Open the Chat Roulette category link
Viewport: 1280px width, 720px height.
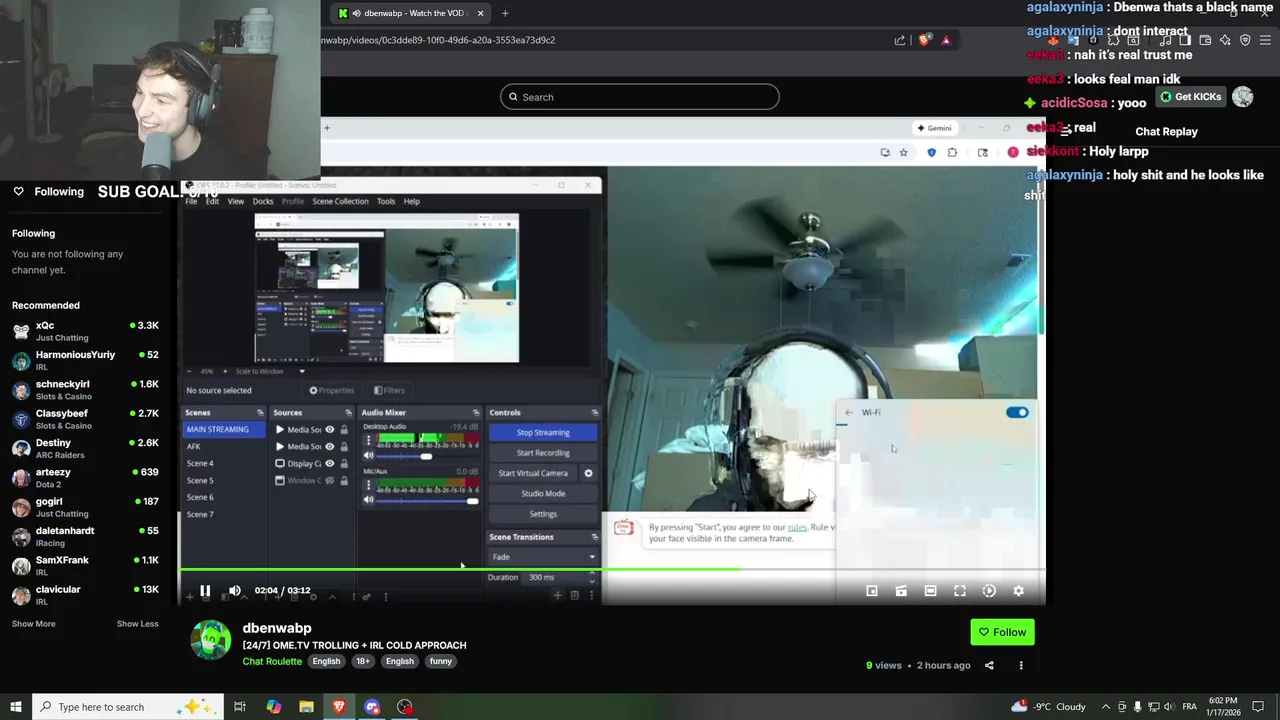tap(272, 661)
